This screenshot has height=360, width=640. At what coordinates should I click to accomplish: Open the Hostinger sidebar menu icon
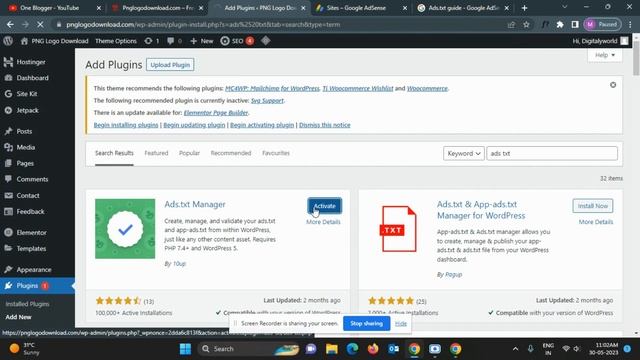coord(8,62)
